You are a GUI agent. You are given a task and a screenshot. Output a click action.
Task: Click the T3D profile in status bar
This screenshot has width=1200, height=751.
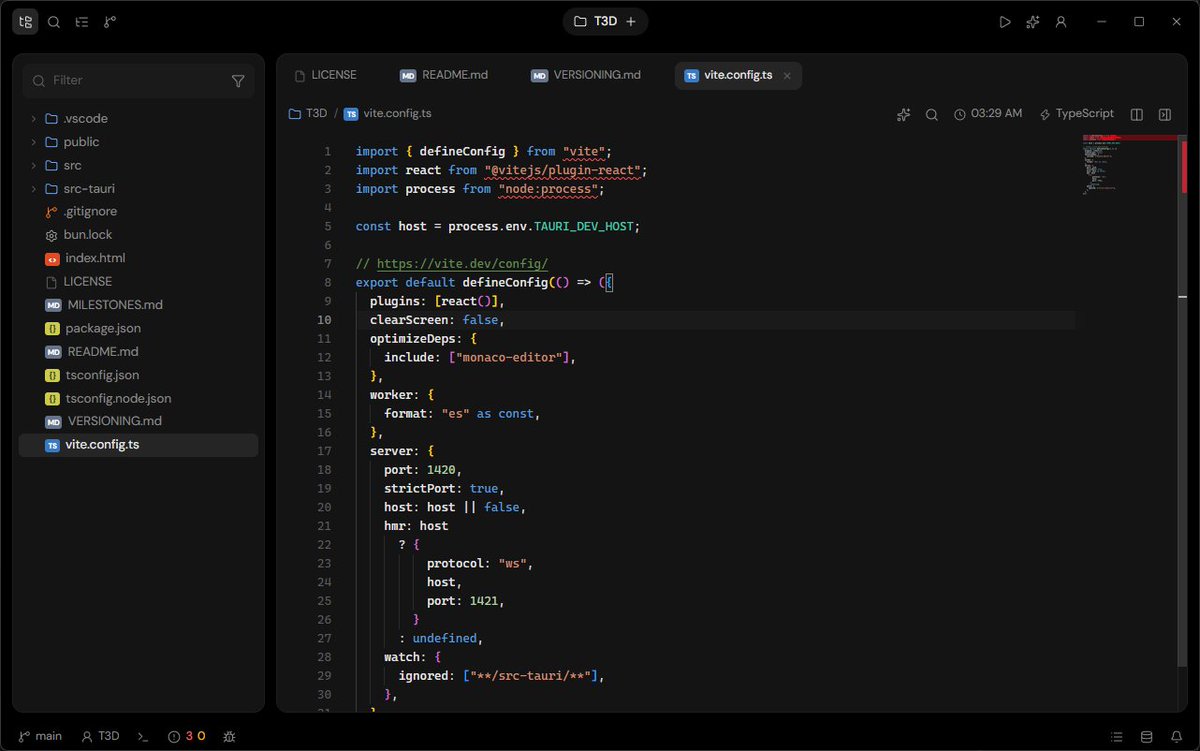tap(100, 736)
